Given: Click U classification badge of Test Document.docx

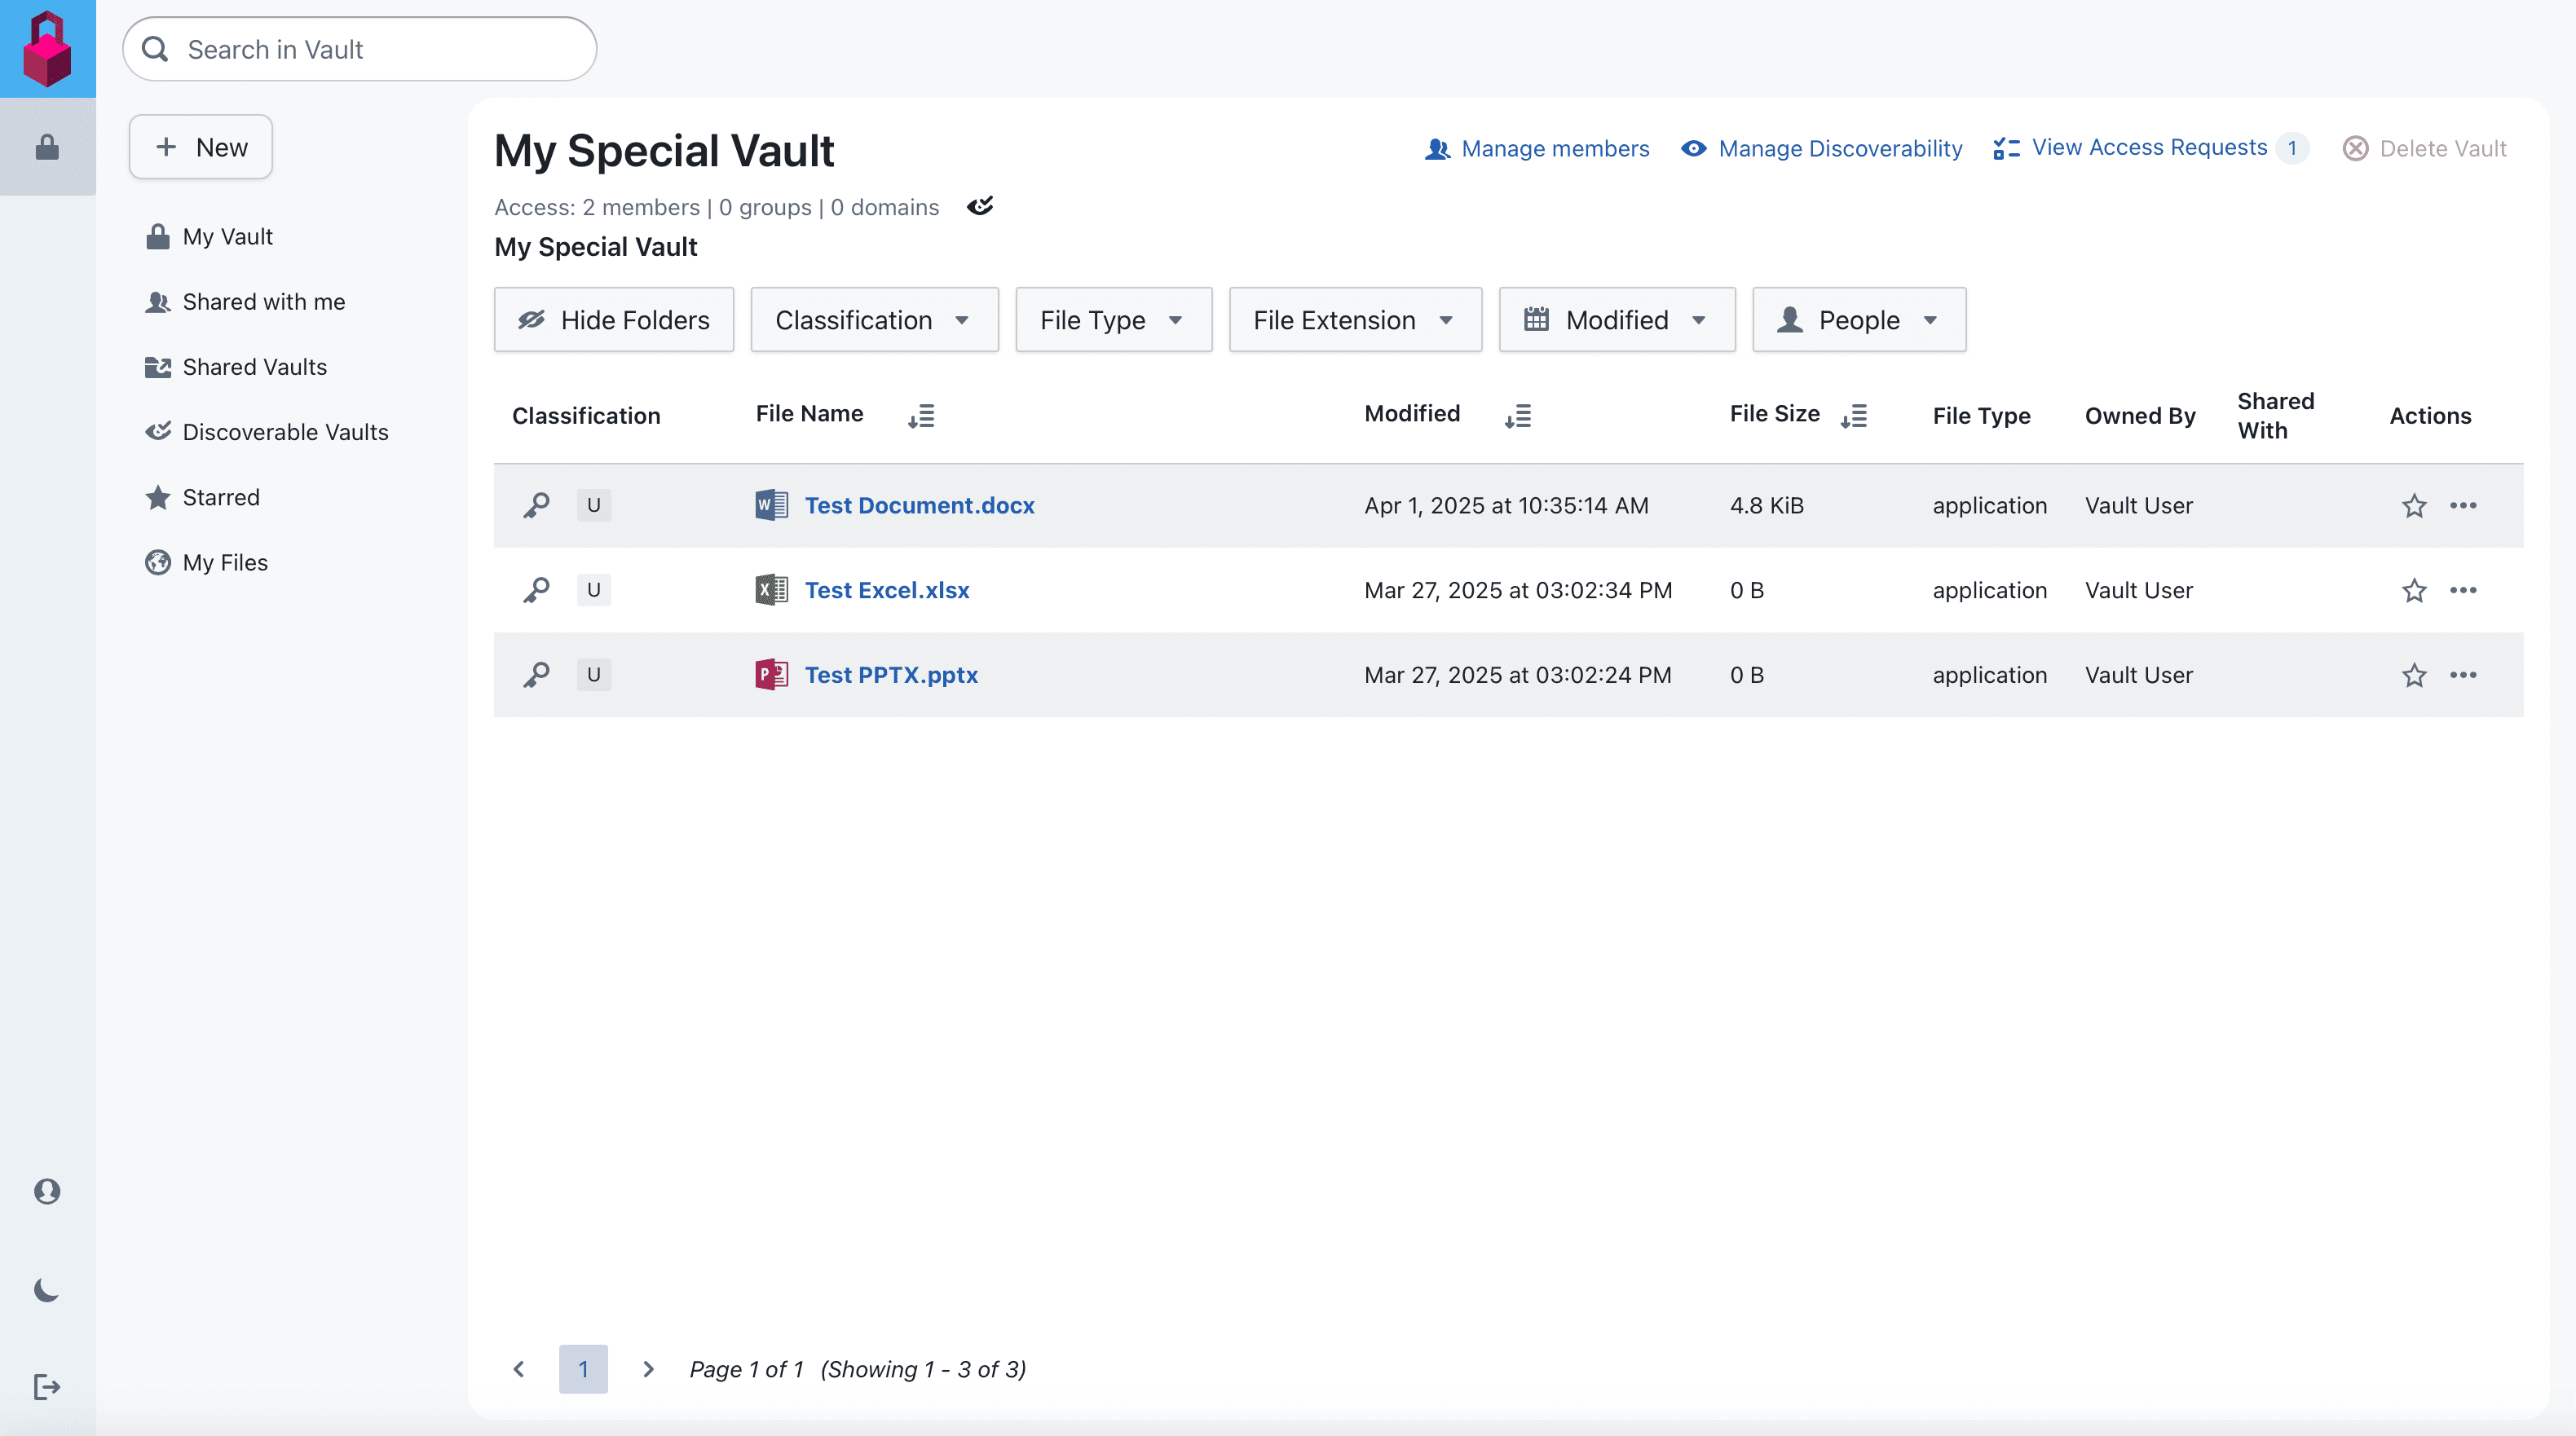Looking at the screenshot, I should [x=594, y=505].
